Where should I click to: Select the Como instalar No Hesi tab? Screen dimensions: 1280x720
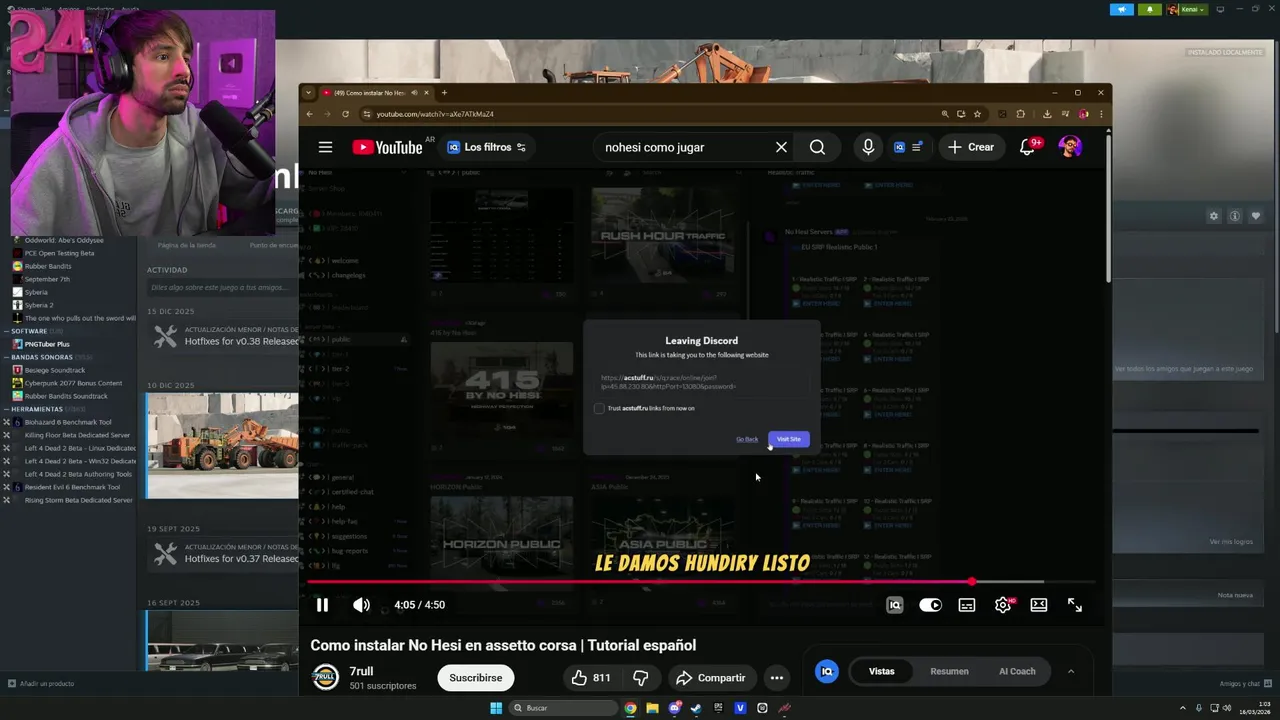376,93
